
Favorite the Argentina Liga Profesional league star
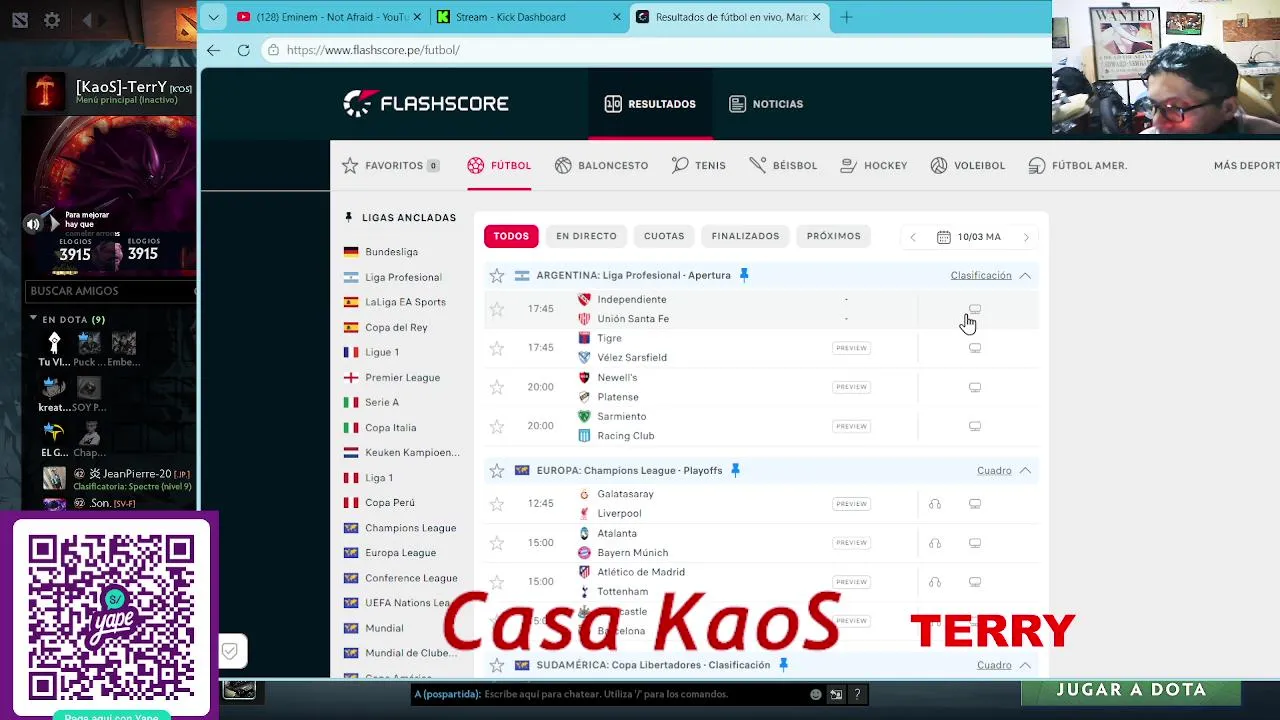pos(497,275)
